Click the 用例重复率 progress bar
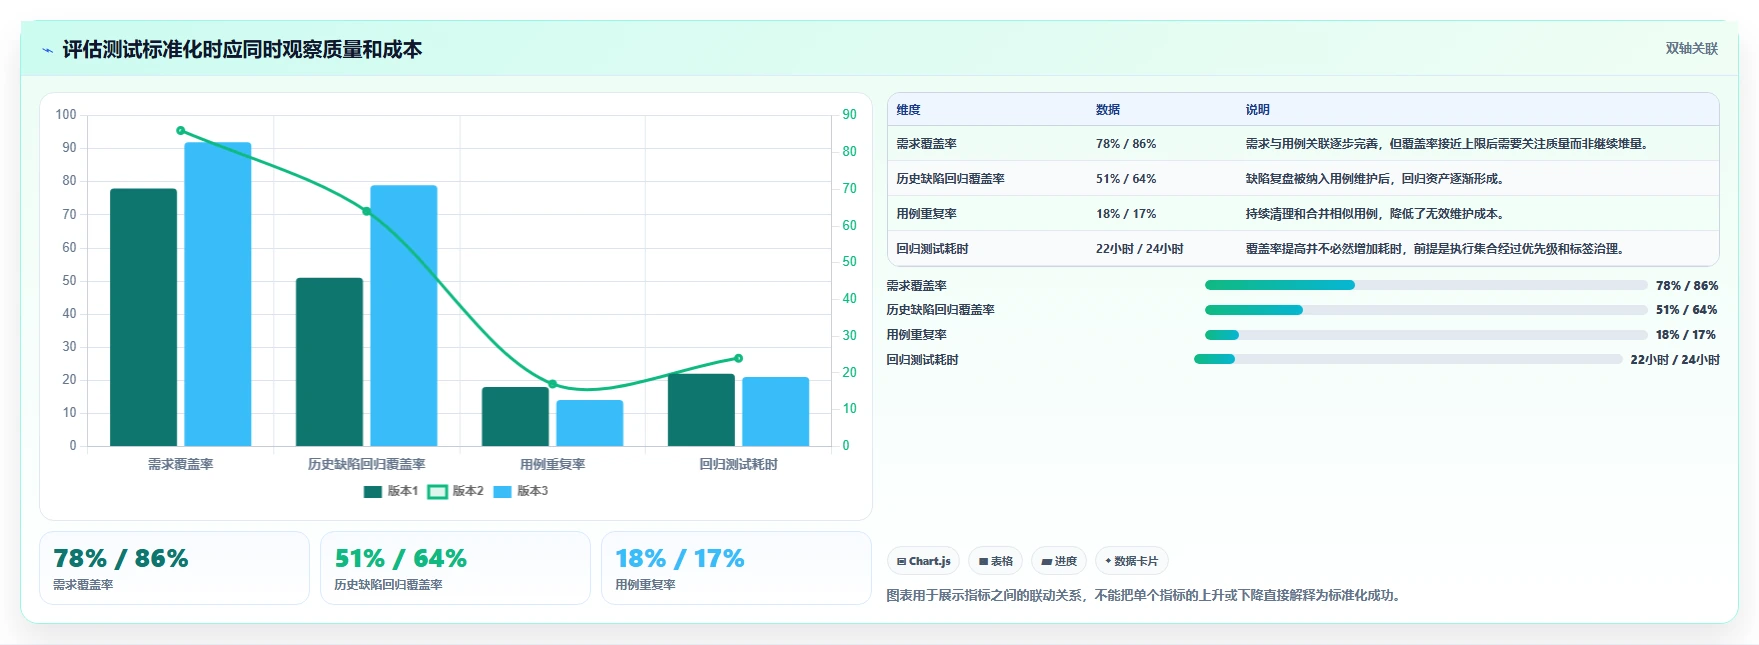The image size is (1759, 645). coord(1426,335)
